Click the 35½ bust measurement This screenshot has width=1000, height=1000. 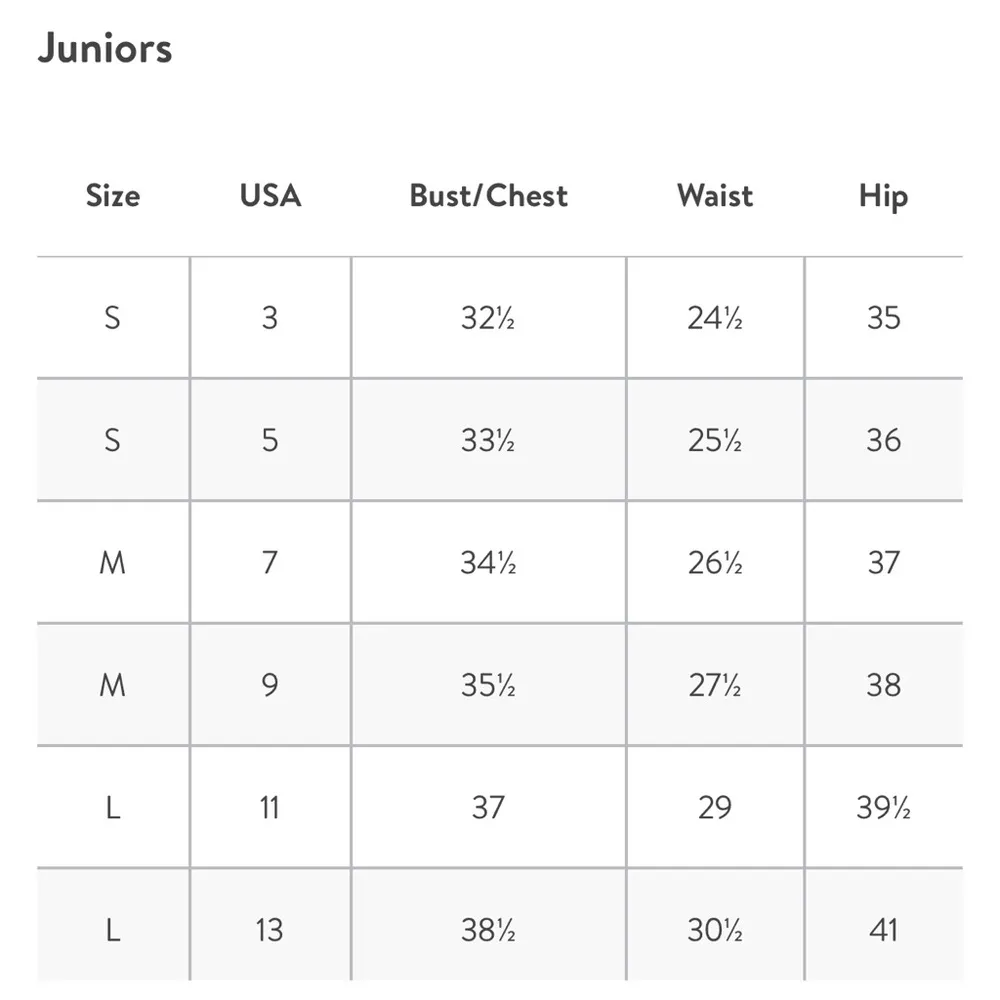488,685
